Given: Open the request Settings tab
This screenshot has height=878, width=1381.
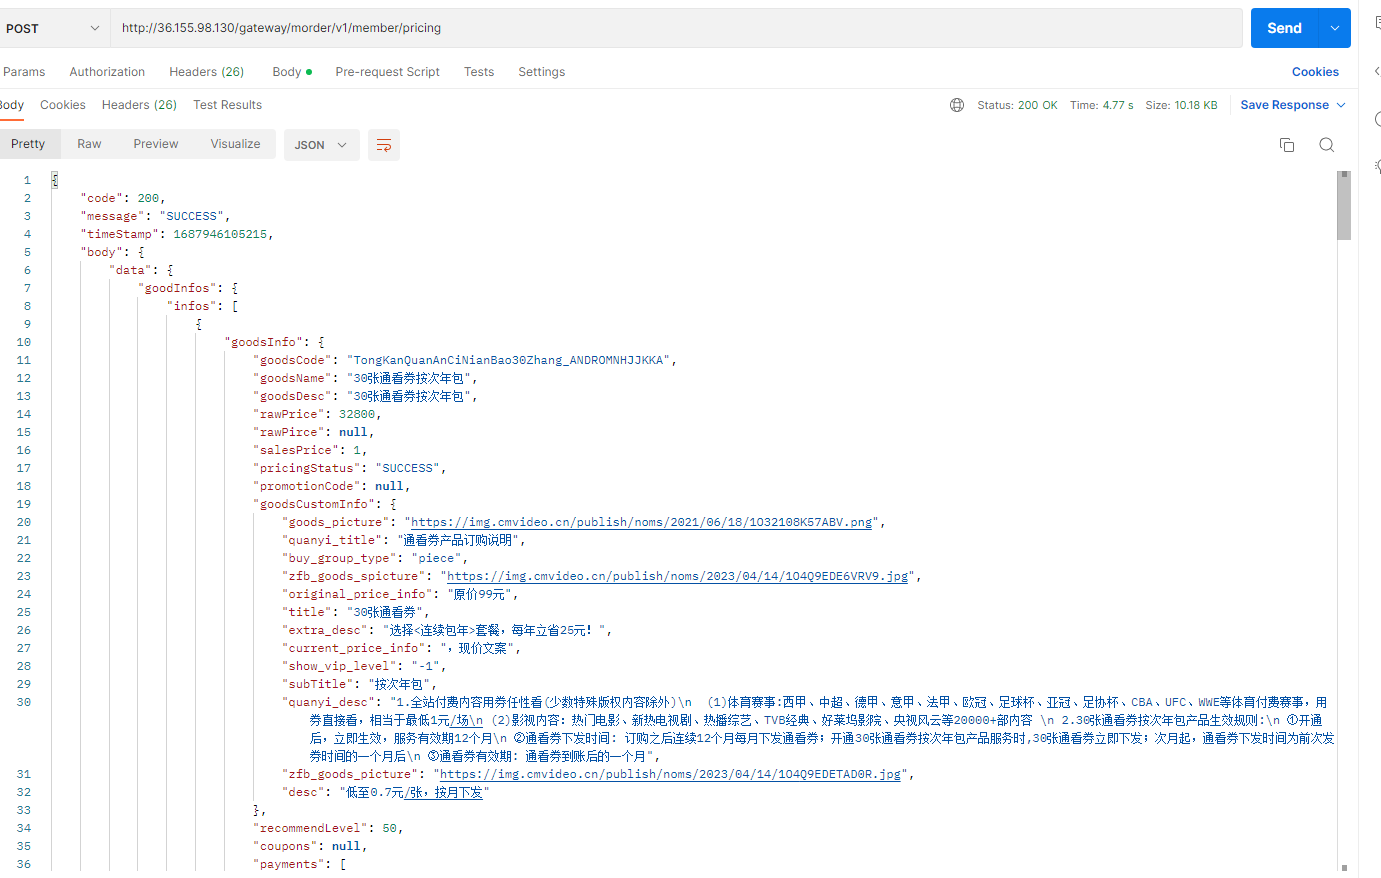Looking at the screenshot, I should (541, 72).
